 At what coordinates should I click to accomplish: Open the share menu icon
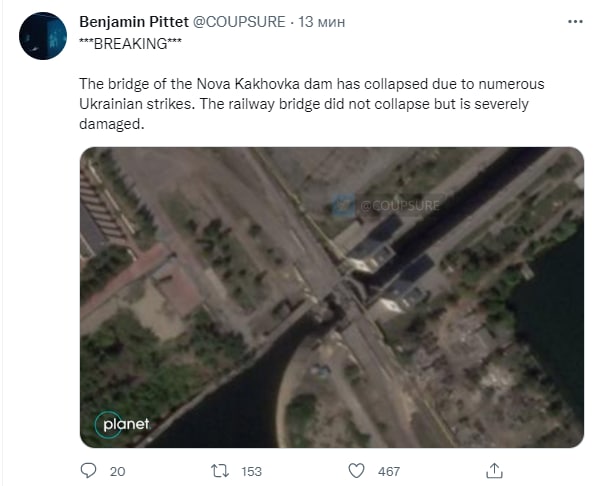point(493,470)
